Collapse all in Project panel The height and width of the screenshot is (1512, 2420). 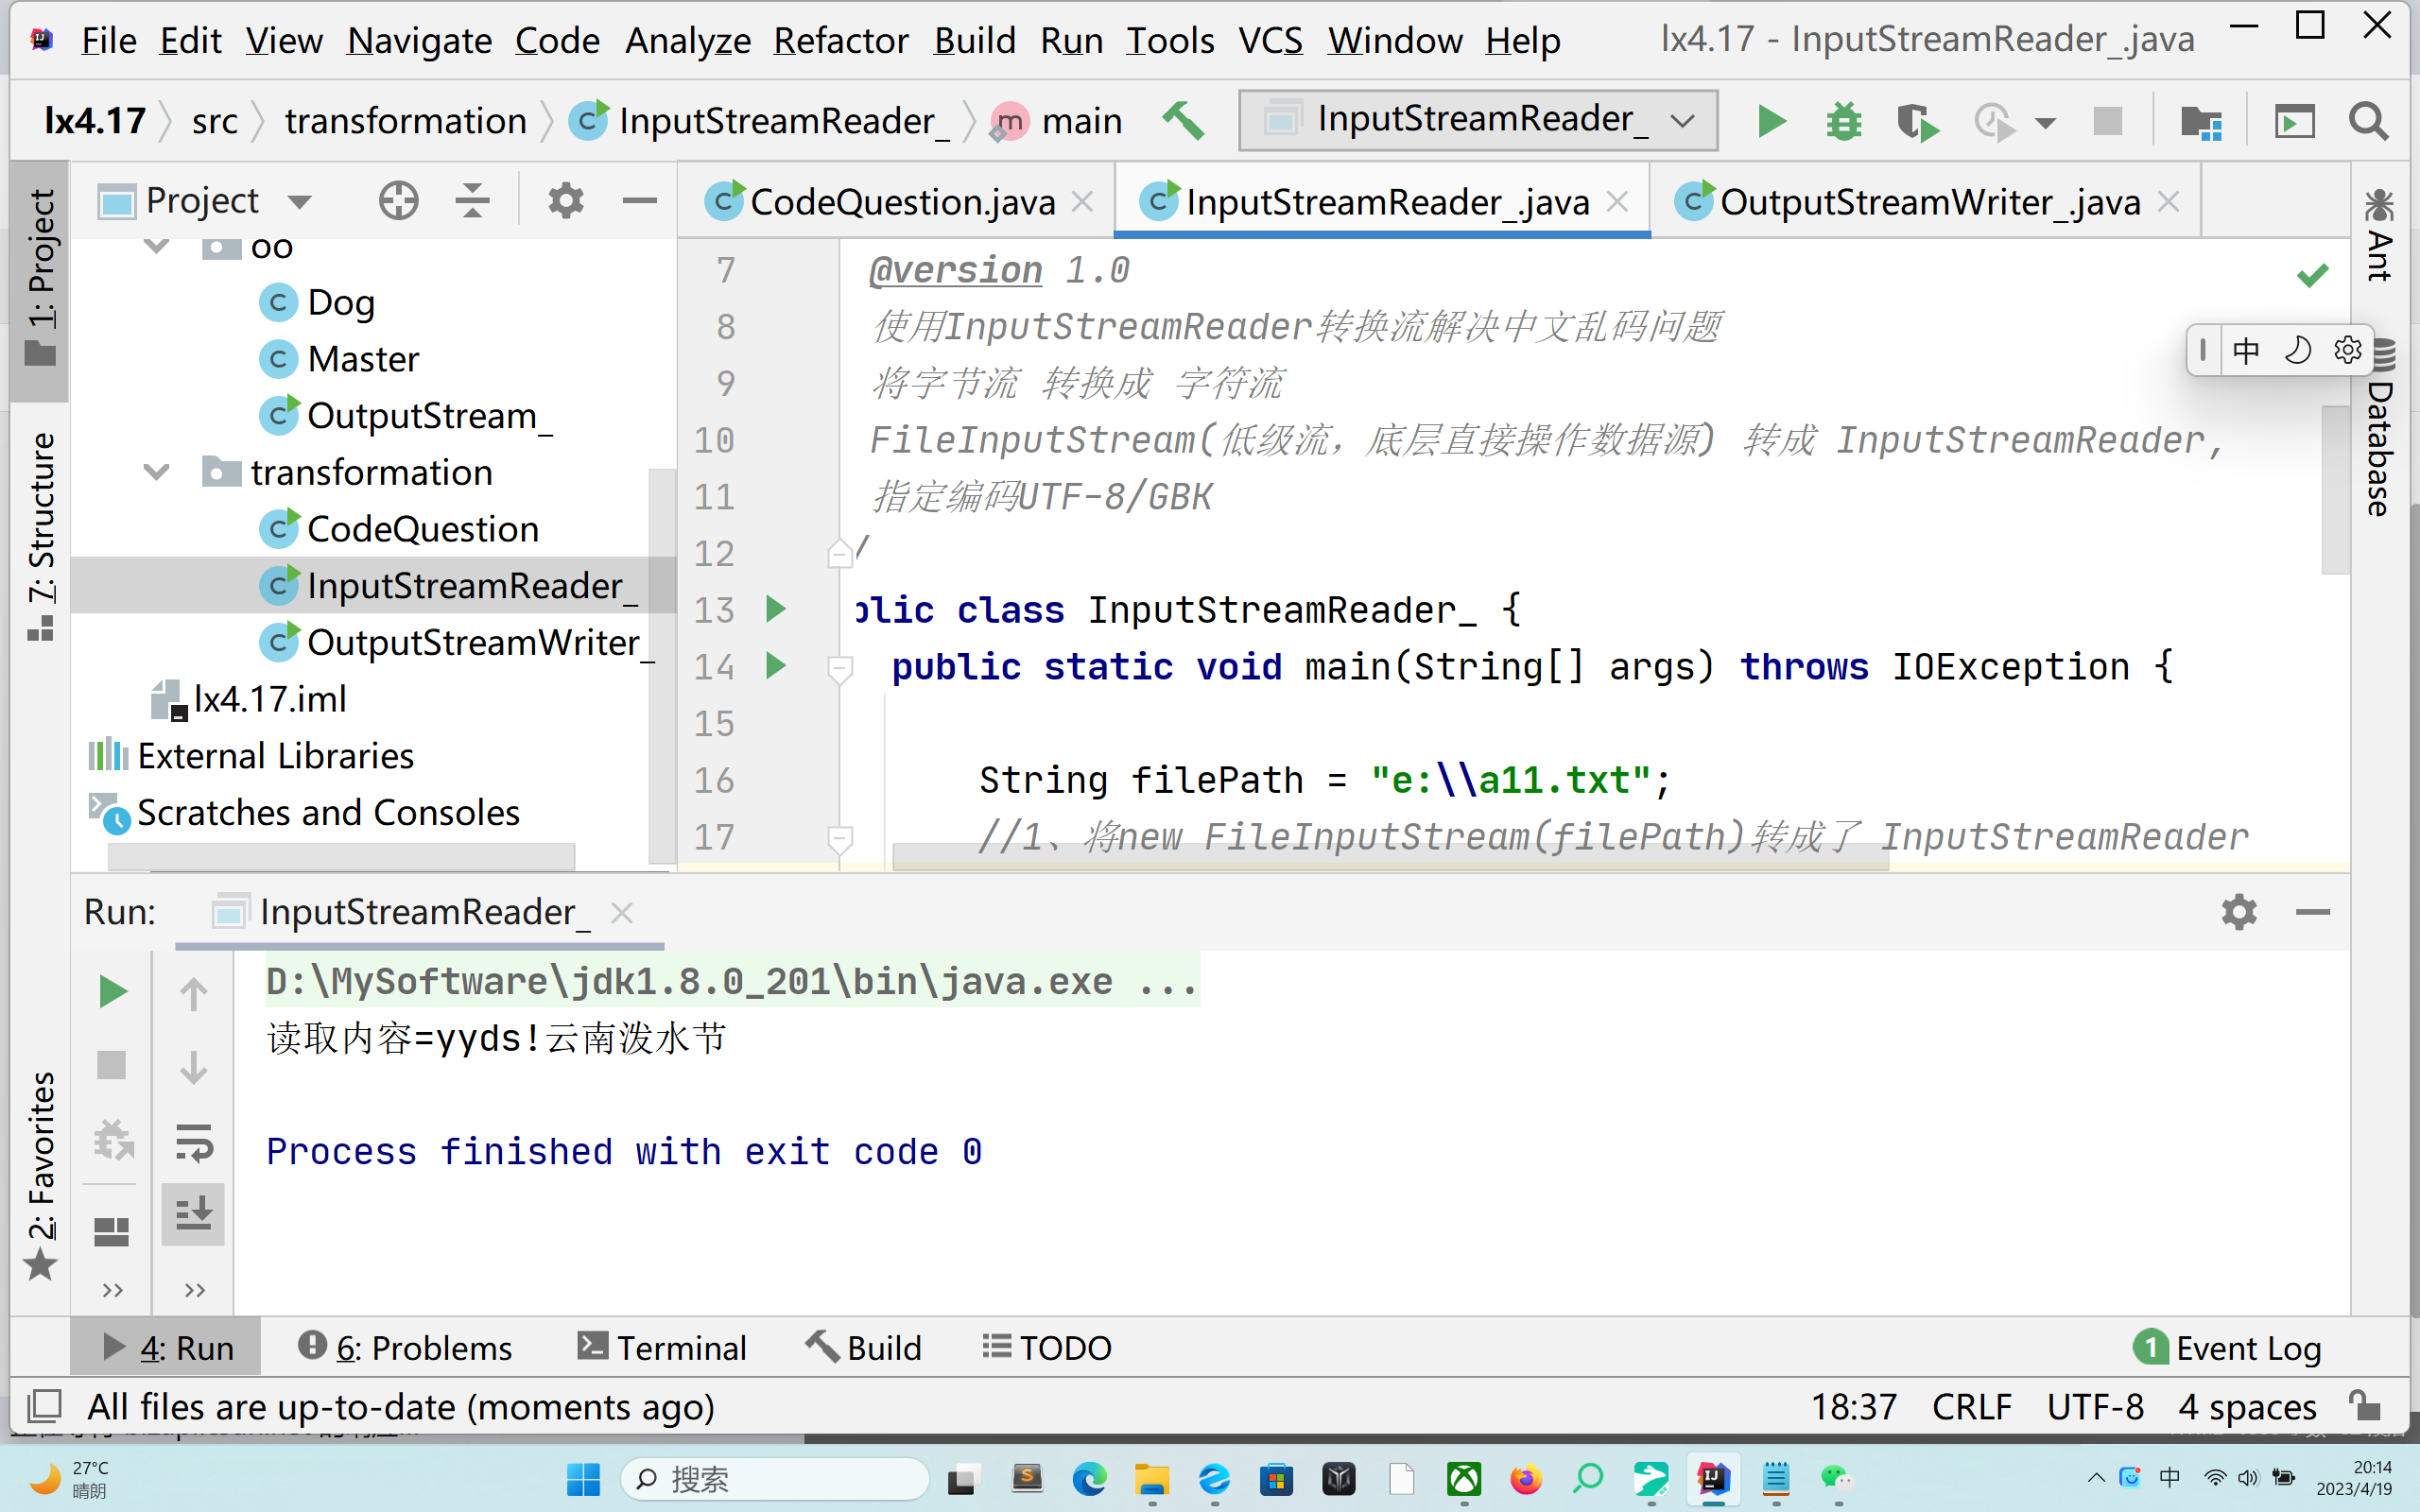pyautogui.click(x=472, y=201)
